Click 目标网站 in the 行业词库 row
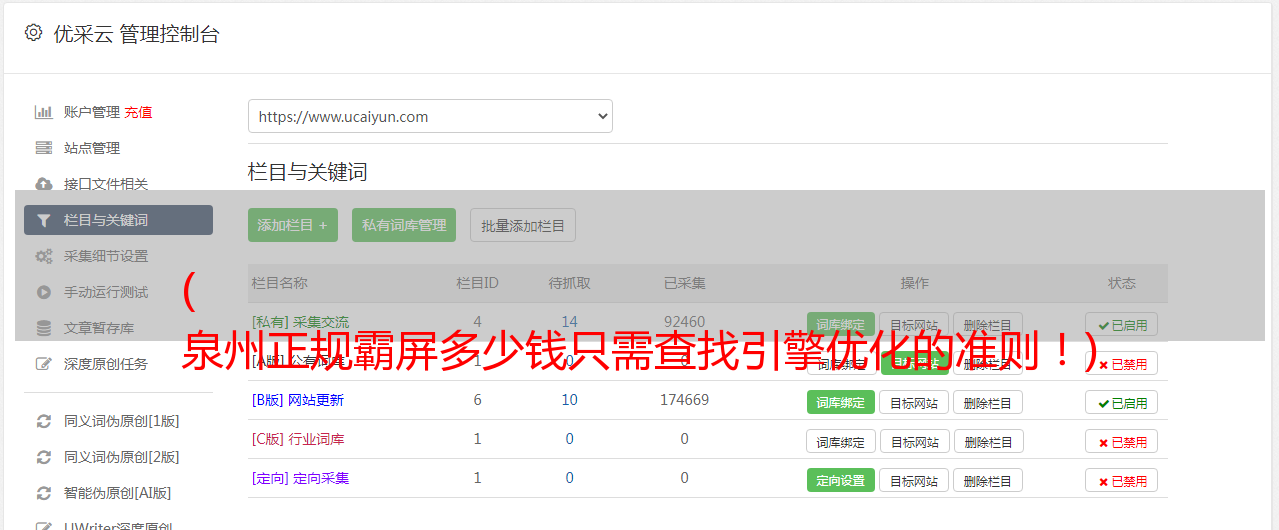The height and width of the screenshot is (530, 1279). click(914, 441)
